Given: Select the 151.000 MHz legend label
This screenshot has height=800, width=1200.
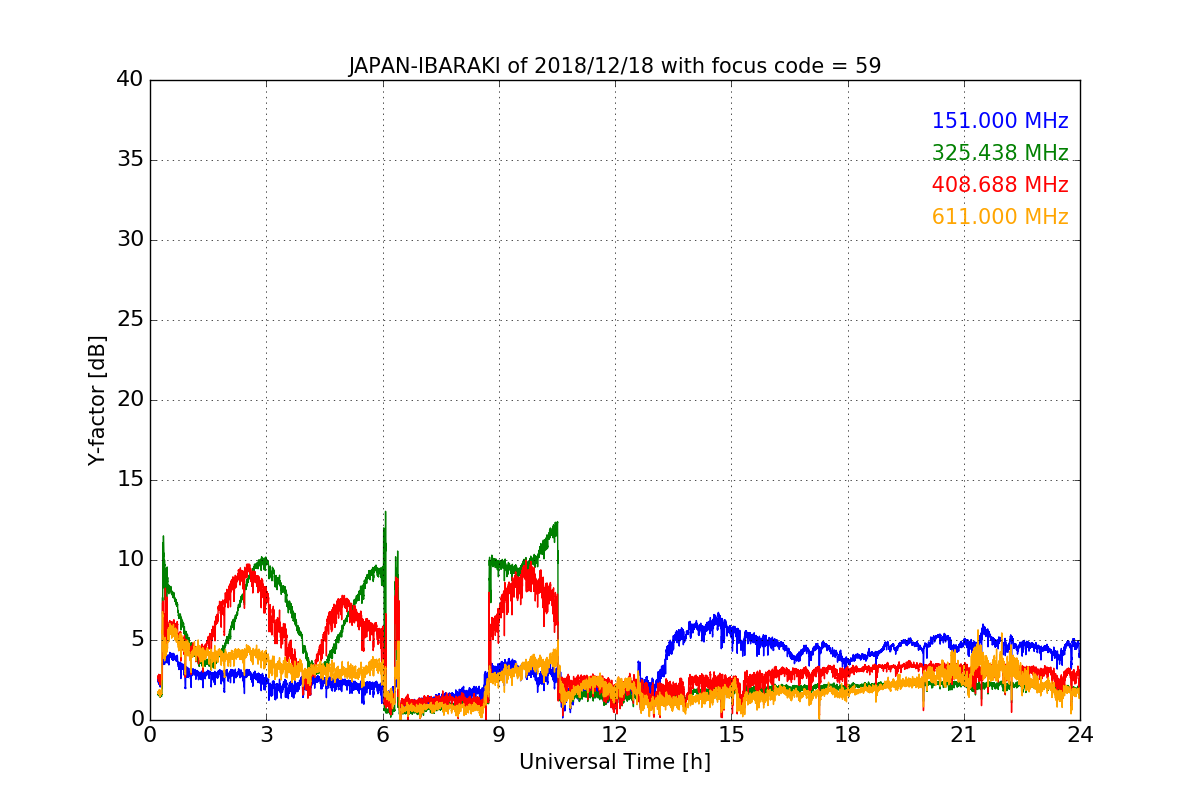Looking at the screenshot, I should (x=1000, y=121).
